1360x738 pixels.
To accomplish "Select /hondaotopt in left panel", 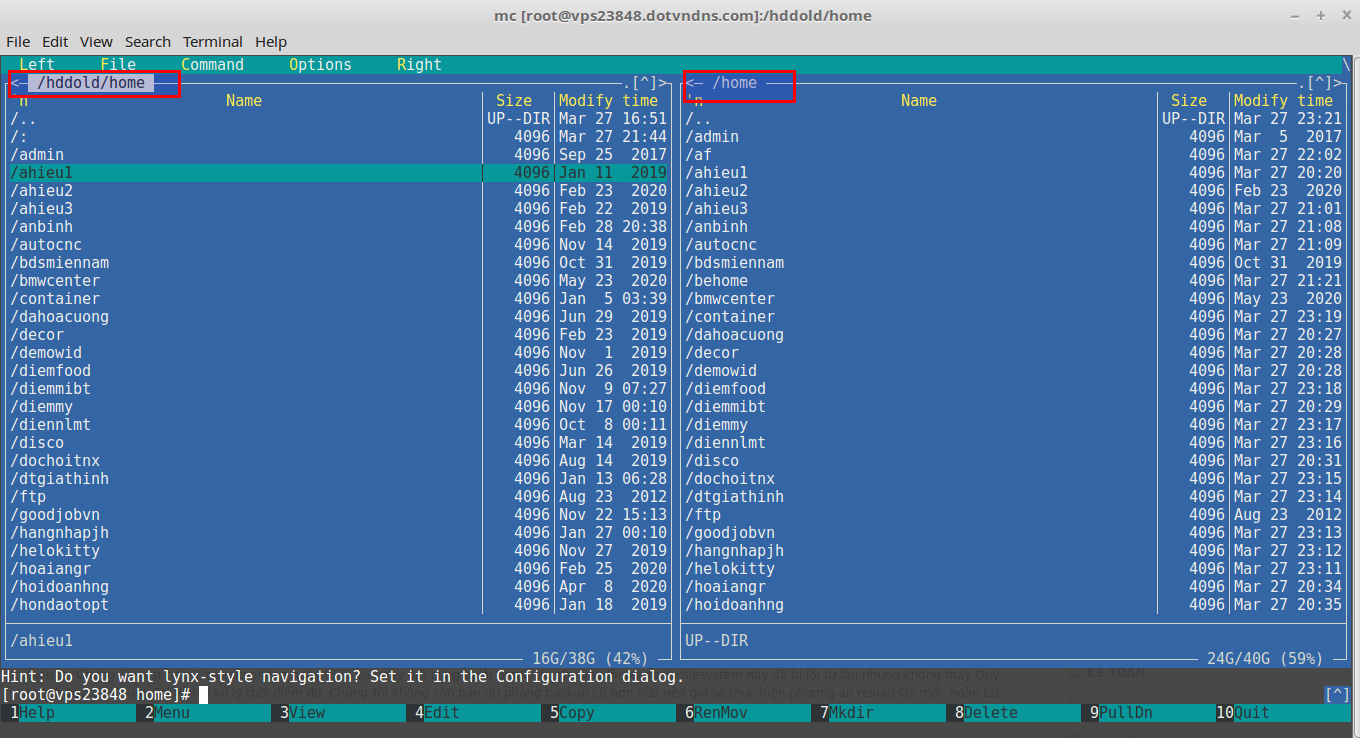I will (x=340, y=604).
